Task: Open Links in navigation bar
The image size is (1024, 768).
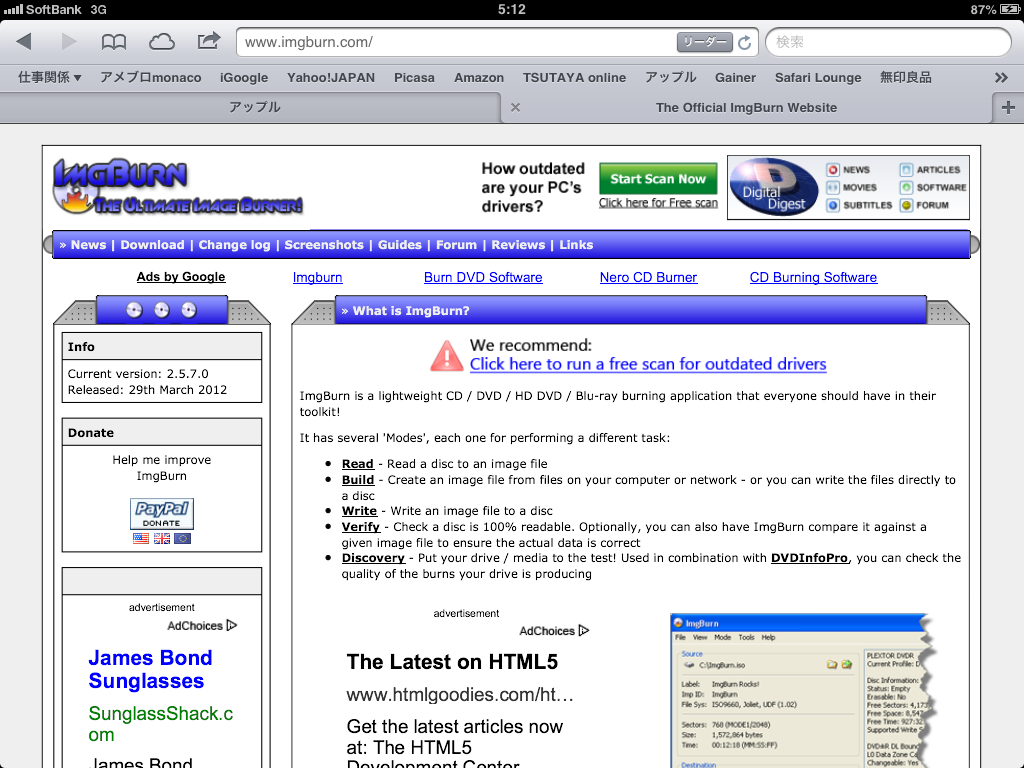Action: [576, 245]
